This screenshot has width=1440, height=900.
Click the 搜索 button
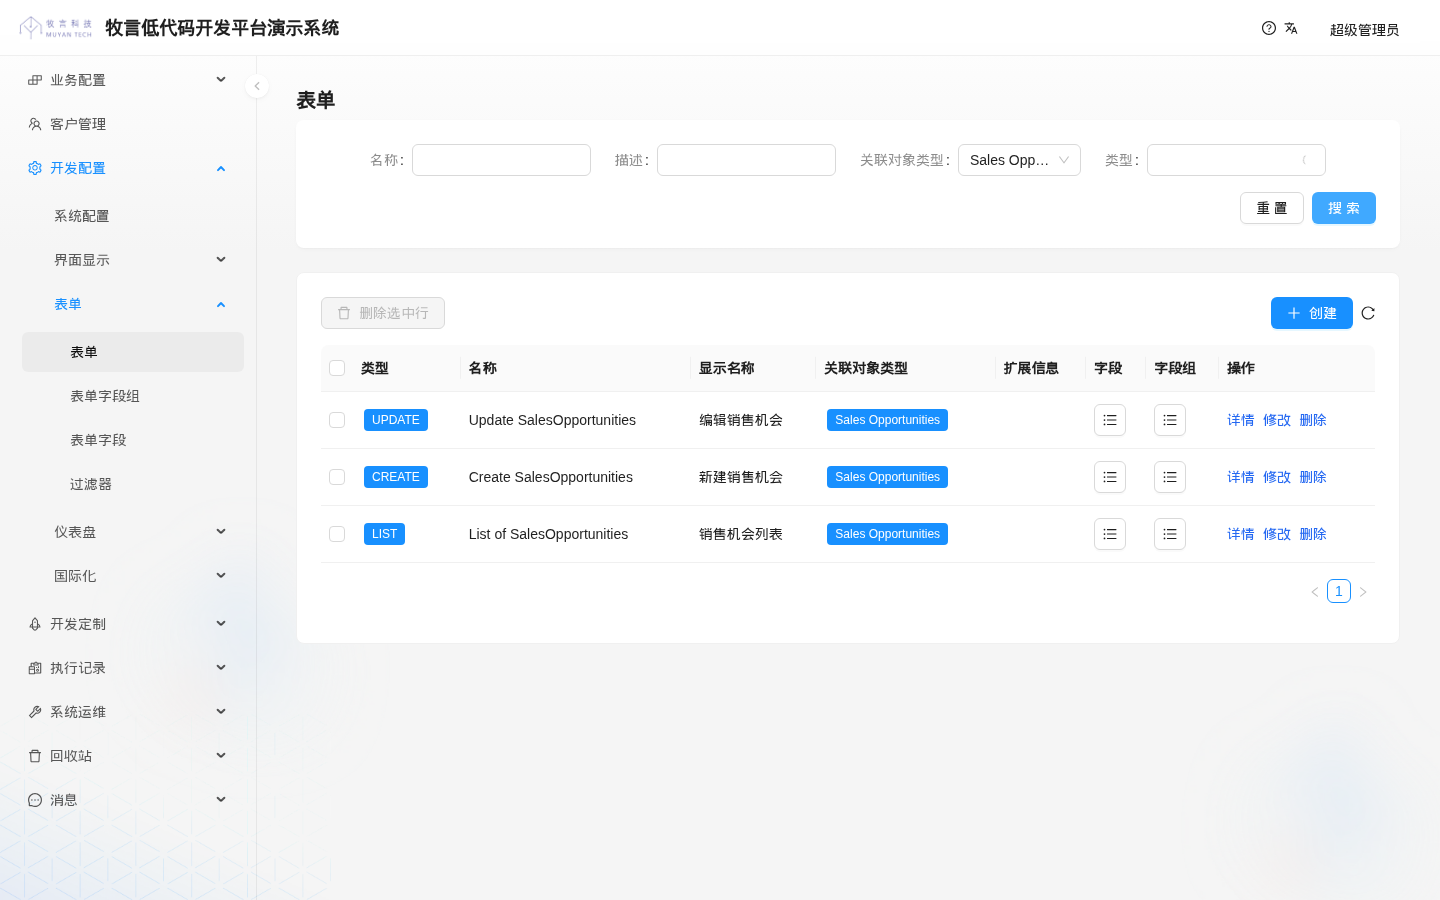(1344, 208)
